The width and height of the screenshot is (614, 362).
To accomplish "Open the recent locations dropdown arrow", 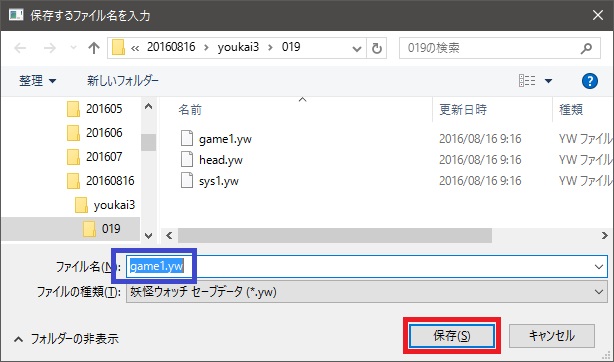I will click(73, 48).
